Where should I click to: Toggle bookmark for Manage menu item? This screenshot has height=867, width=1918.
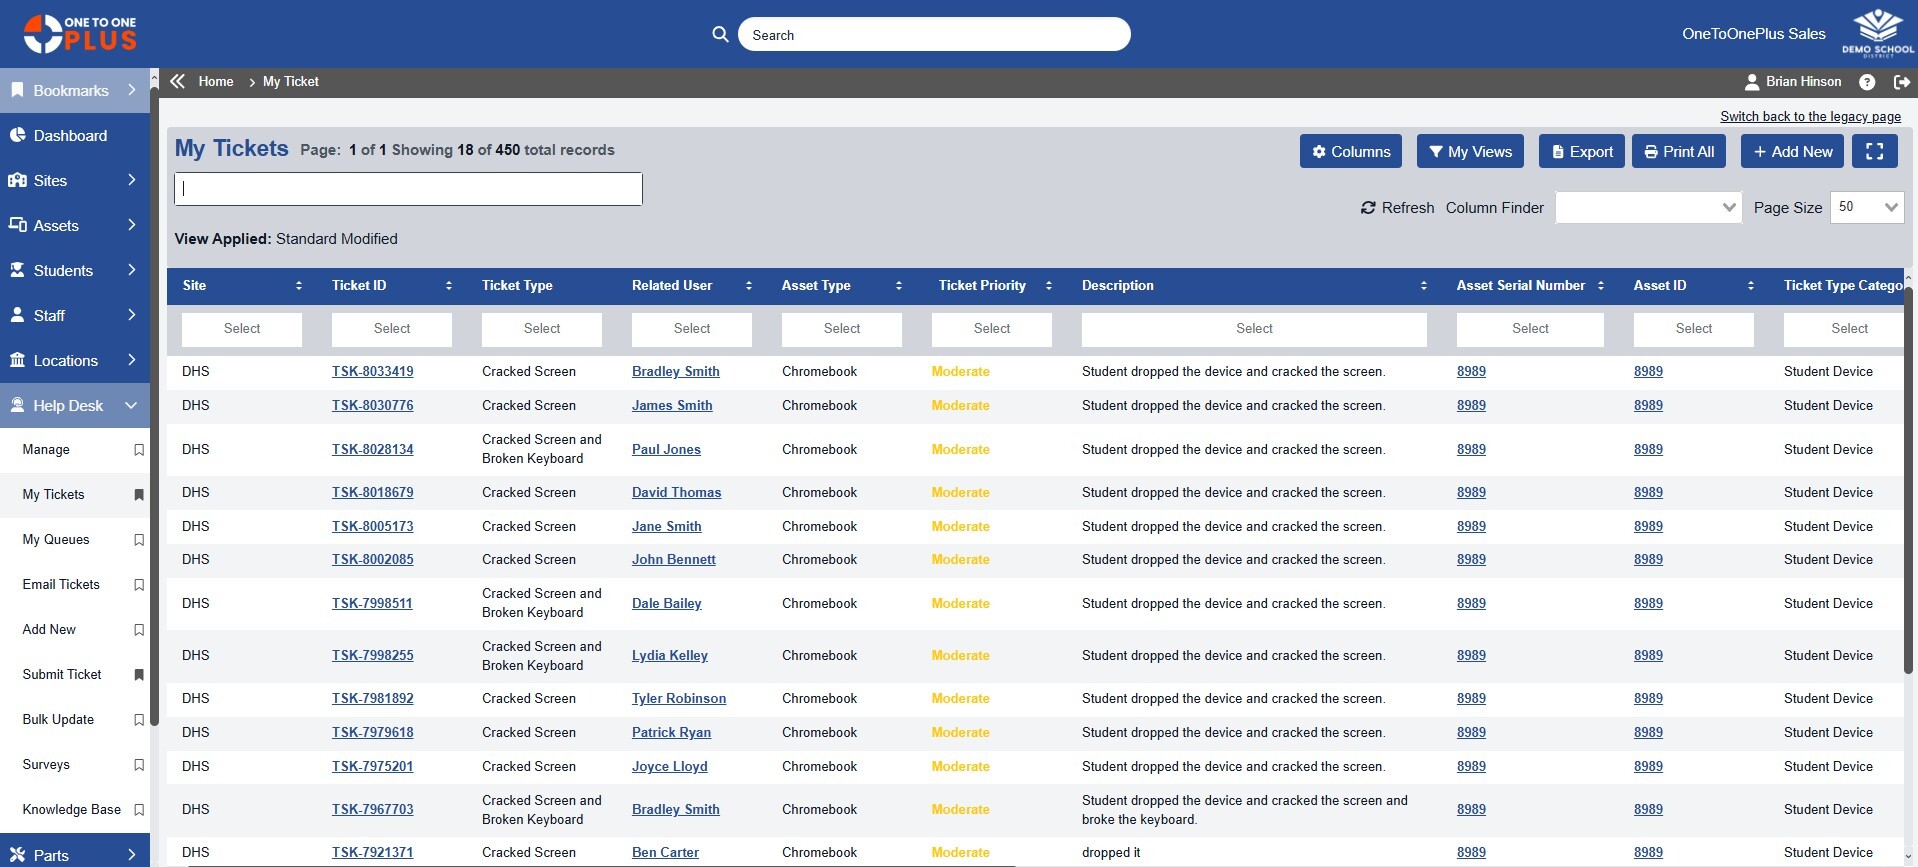pos(139,450)
